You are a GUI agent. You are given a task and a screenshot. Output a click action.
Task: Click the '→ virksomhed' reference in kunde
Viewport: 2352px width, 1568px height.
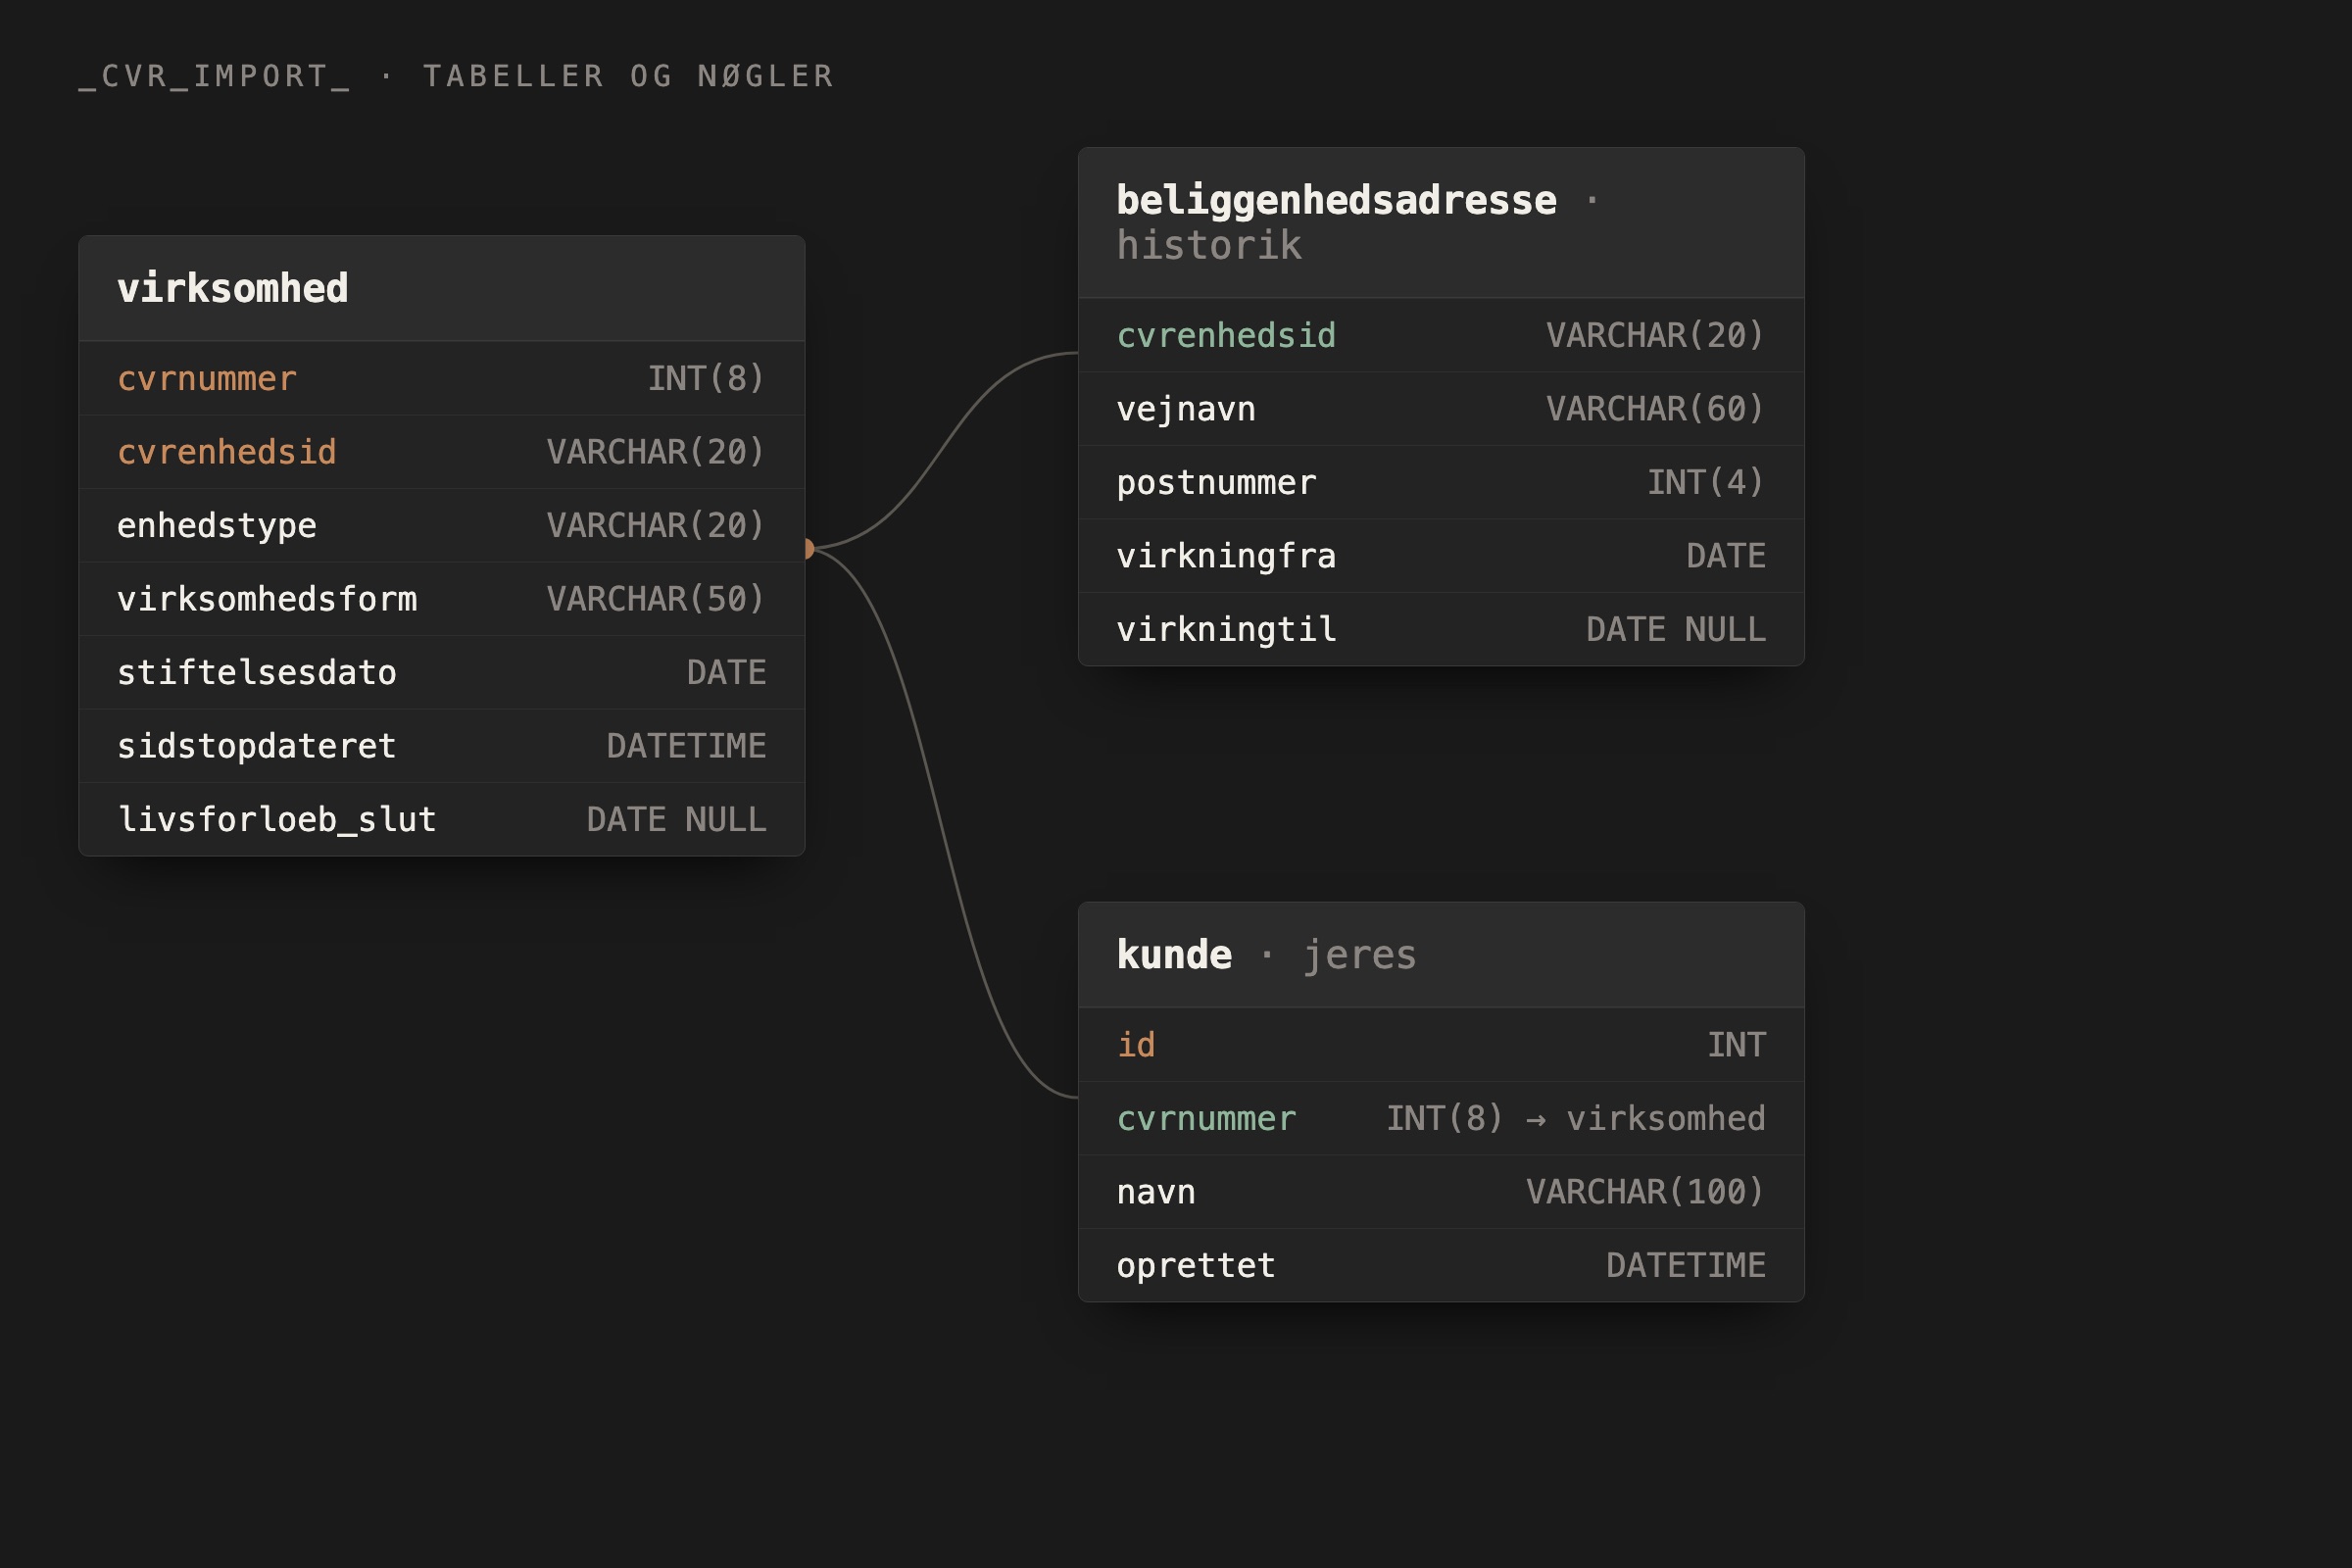point(1646,1118)
